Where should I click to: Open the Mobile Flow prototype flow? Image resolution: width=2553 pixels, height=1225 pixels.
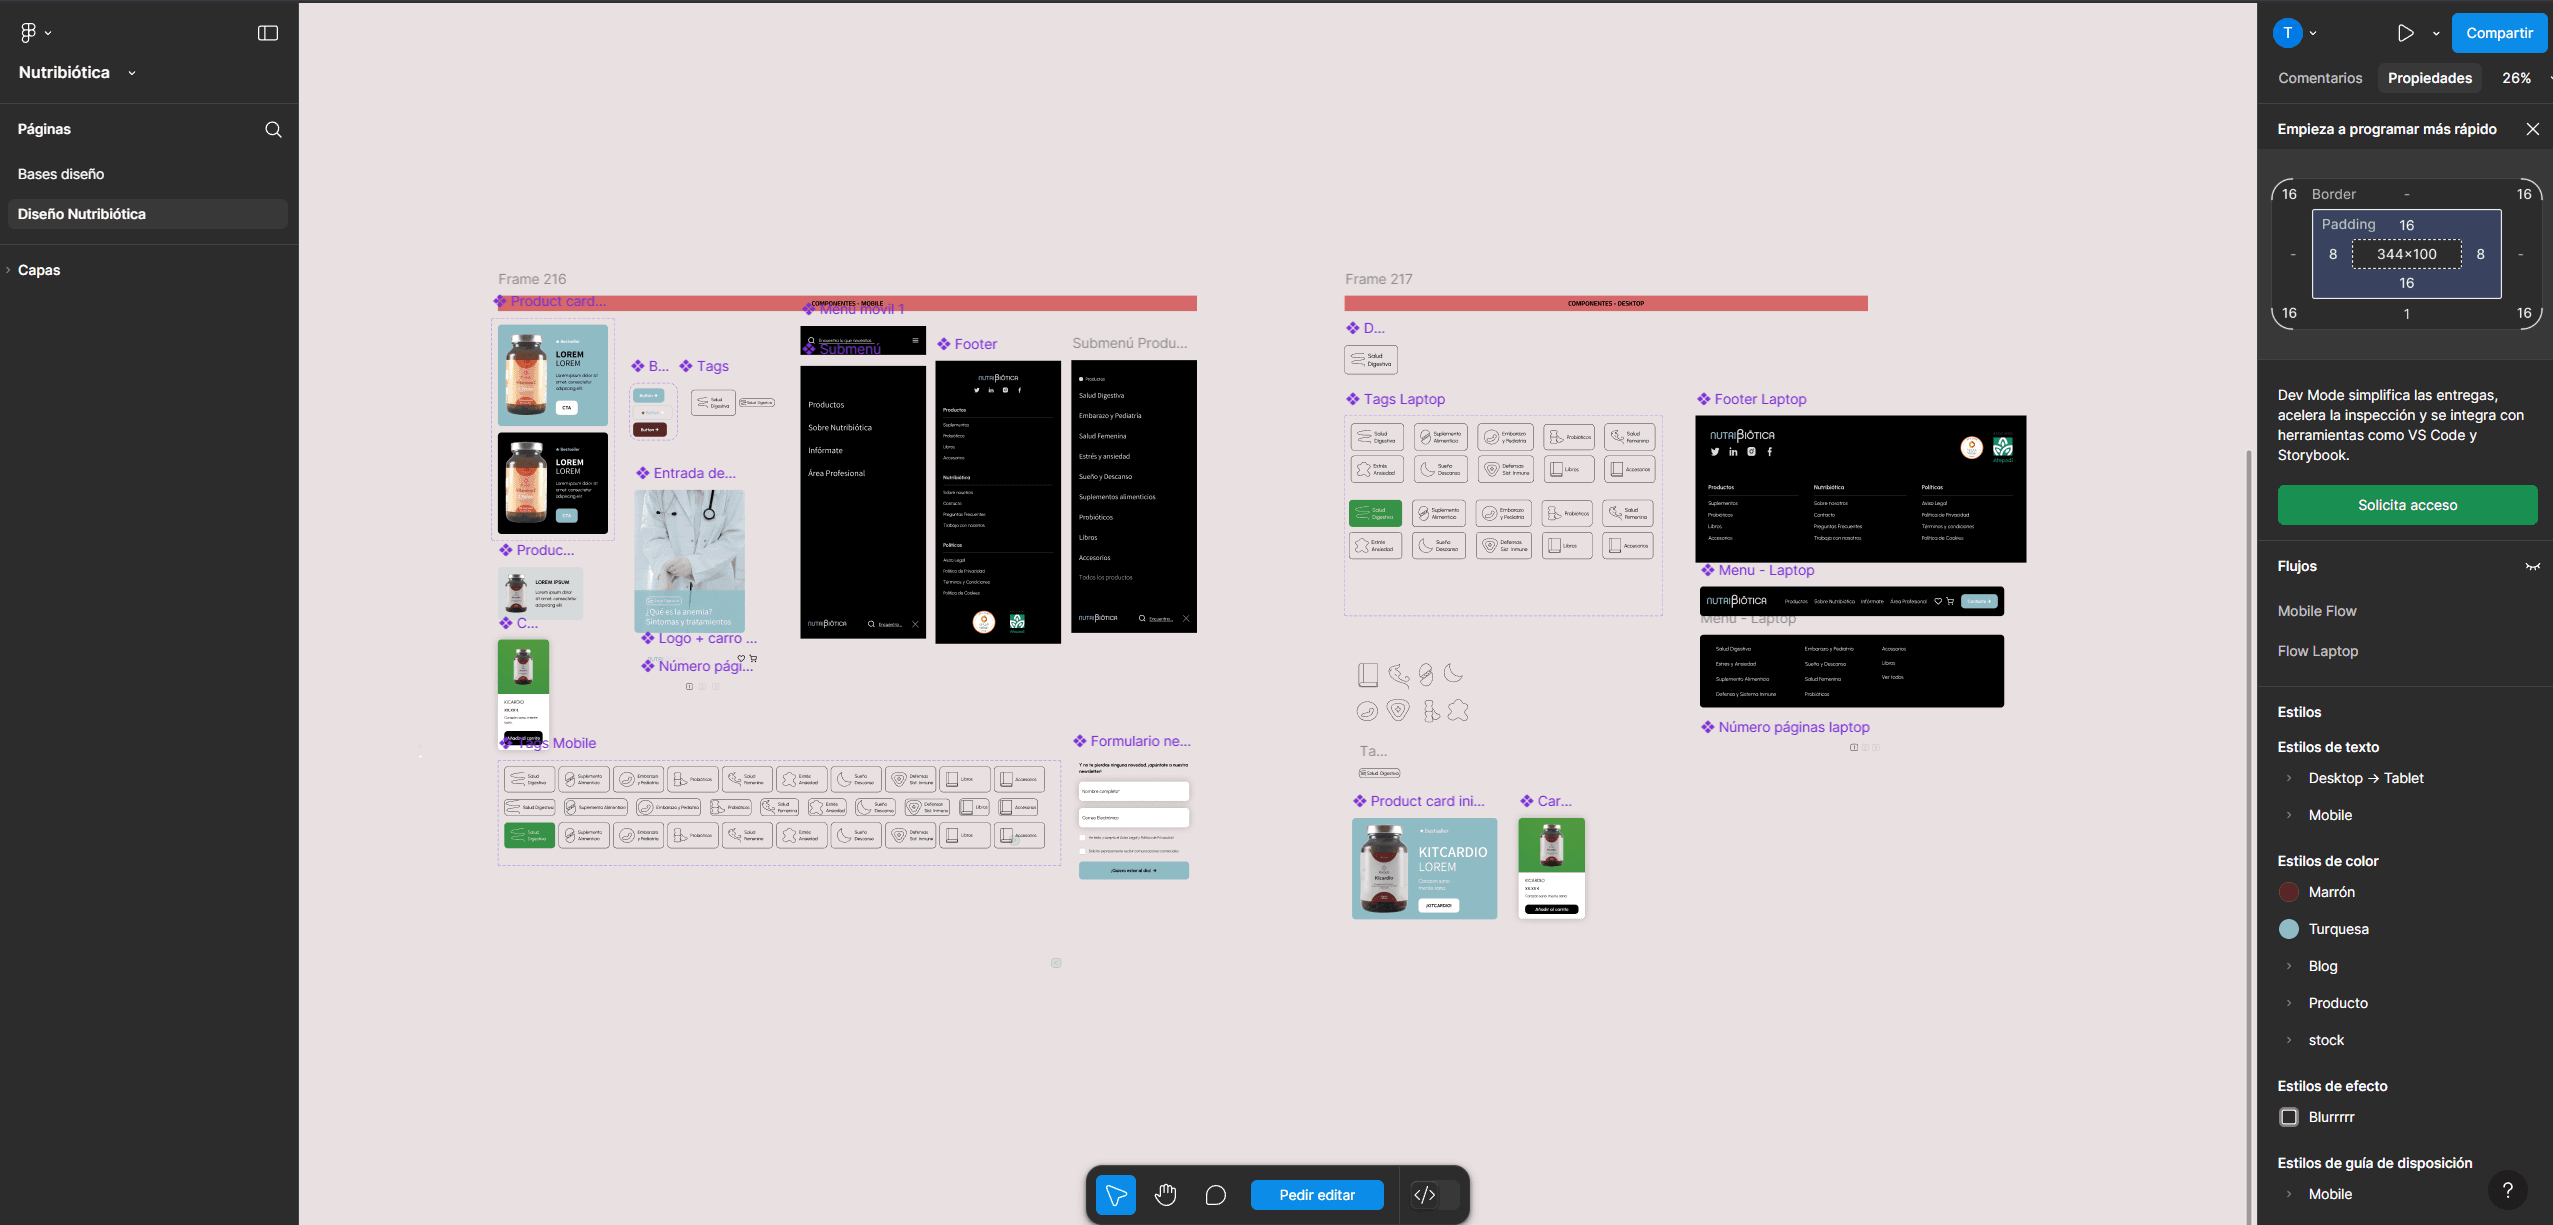coord(2317,611)
